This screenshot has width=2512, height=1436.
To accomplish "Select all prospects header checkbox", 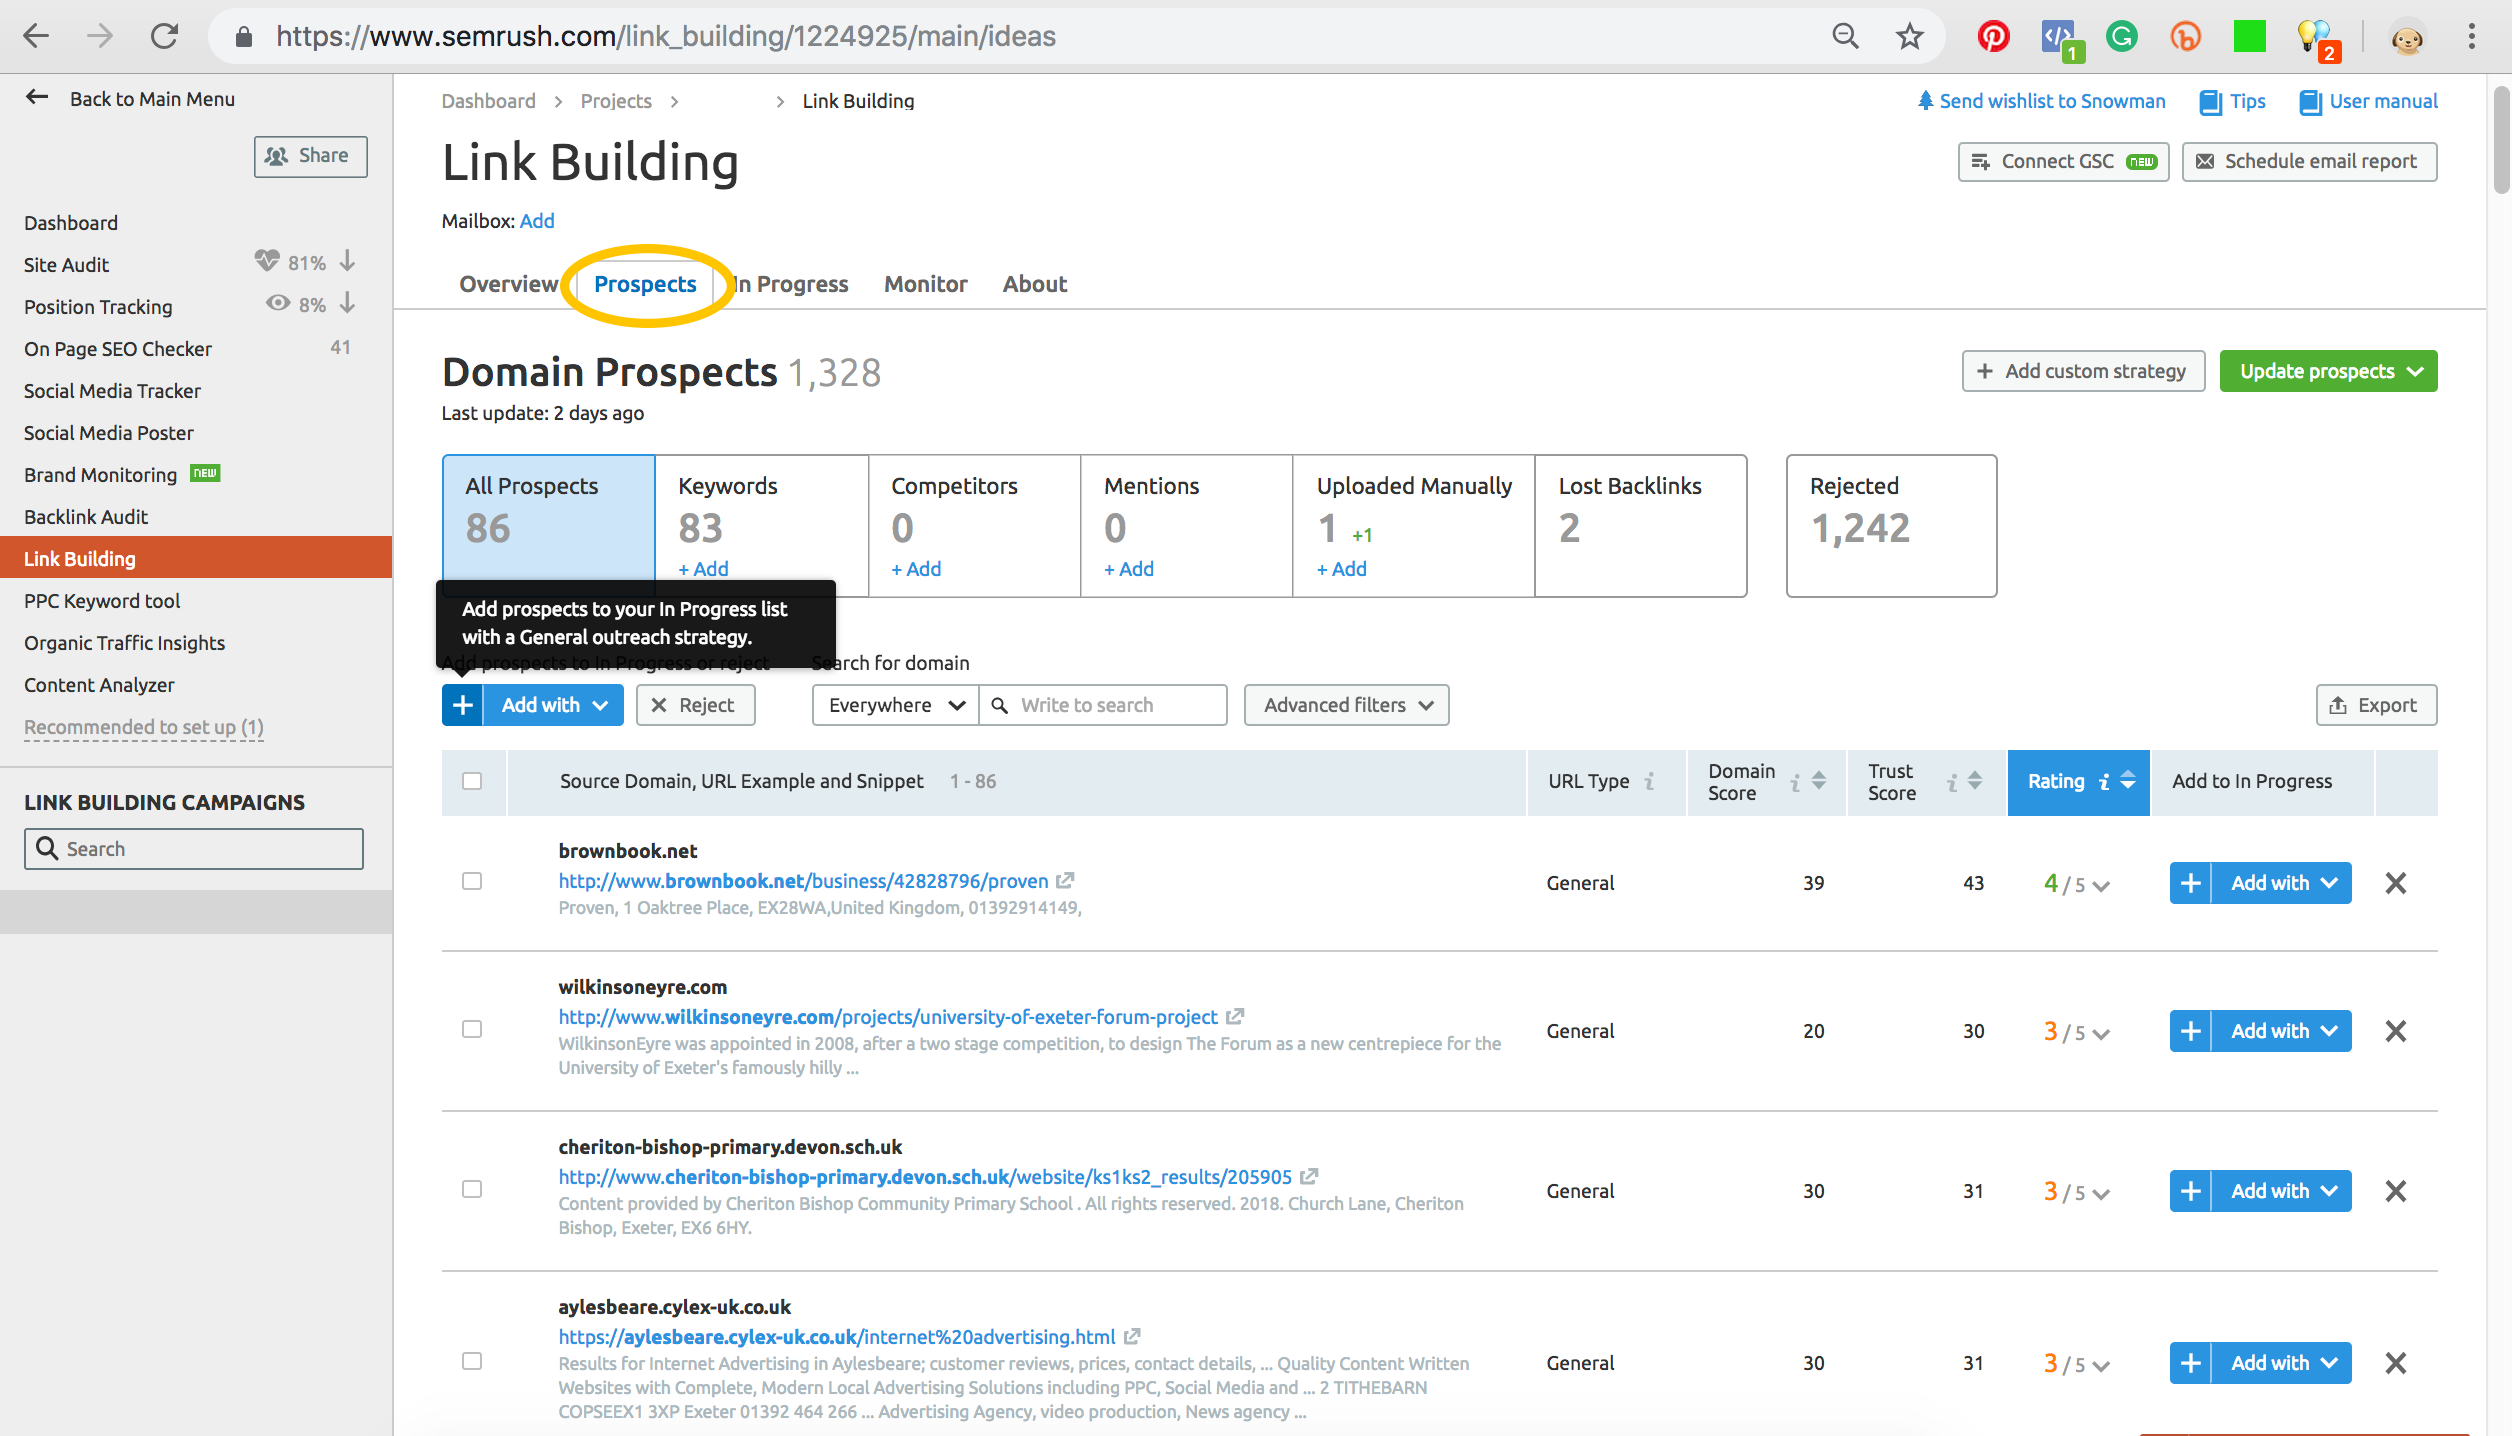I will coord(472,781).
